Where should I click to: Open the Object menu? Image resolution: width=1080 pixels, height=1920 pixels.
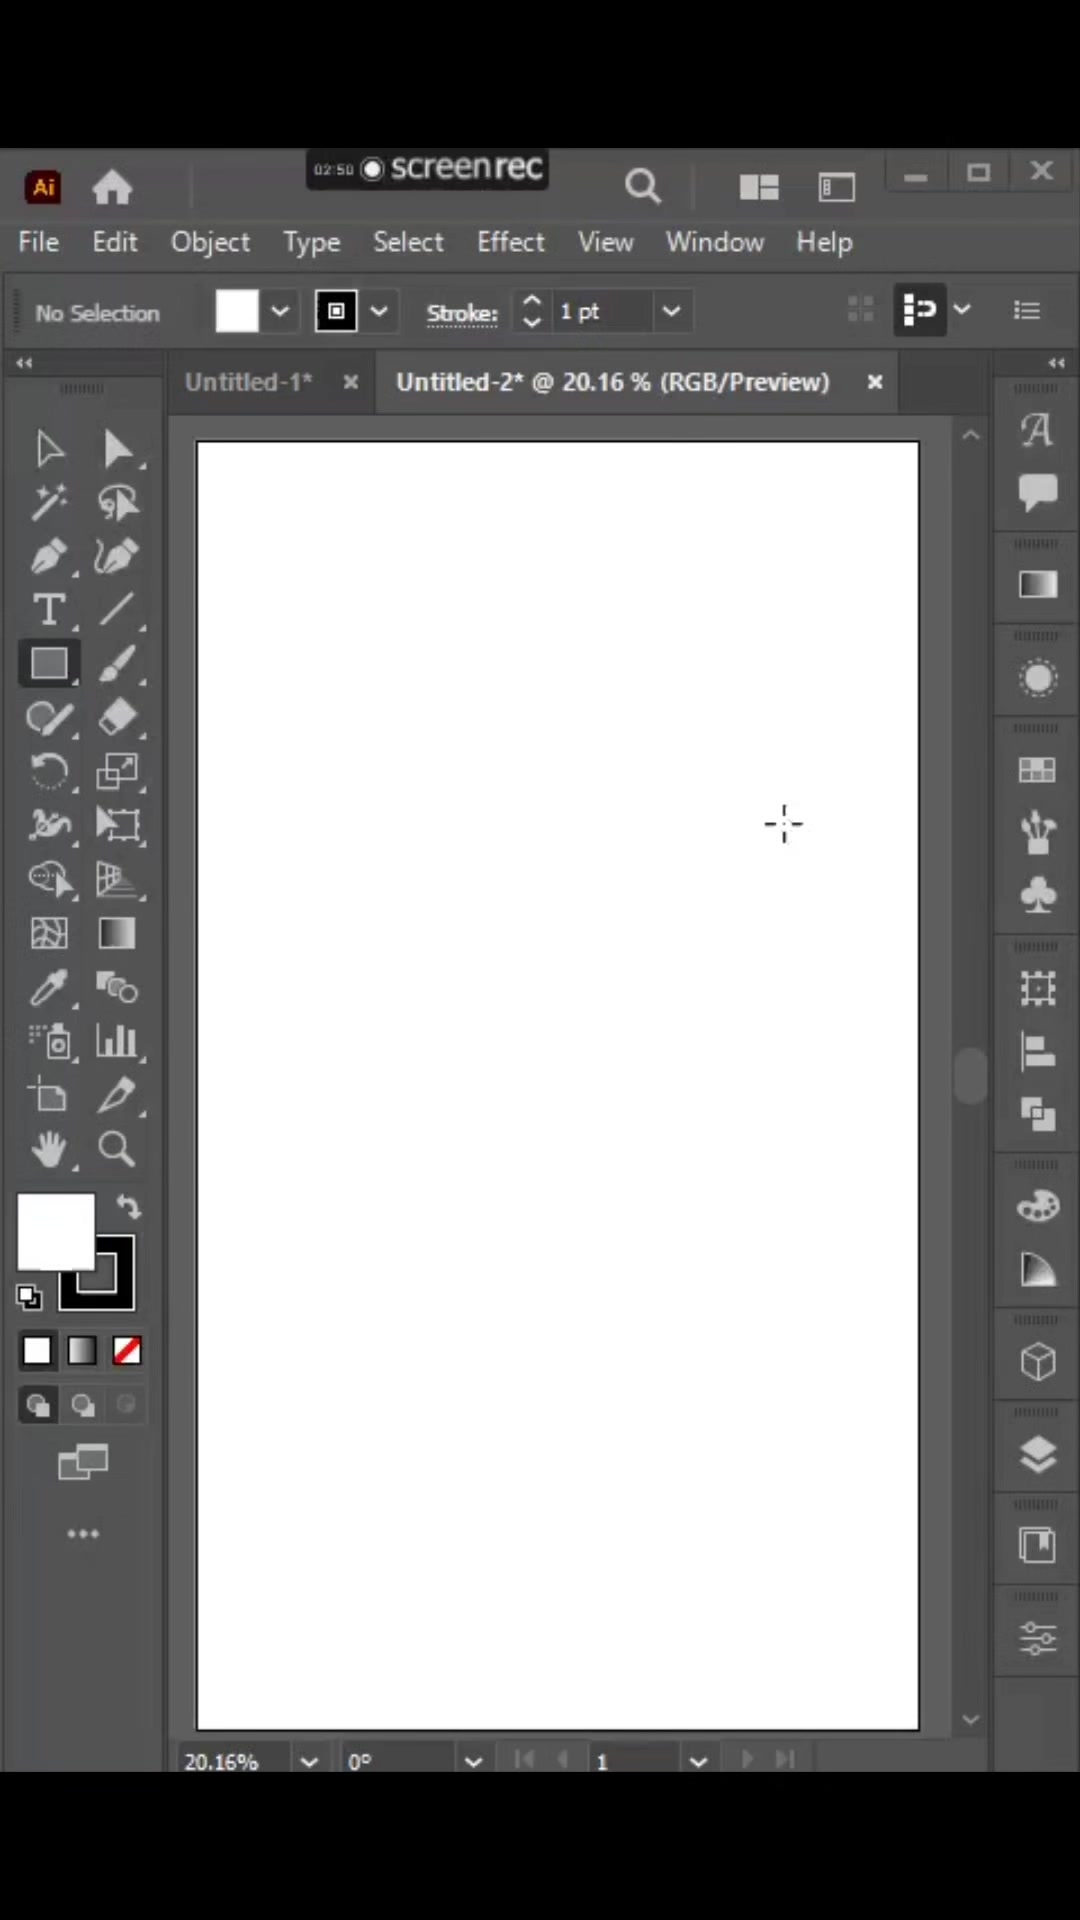[x=210, y=242]
